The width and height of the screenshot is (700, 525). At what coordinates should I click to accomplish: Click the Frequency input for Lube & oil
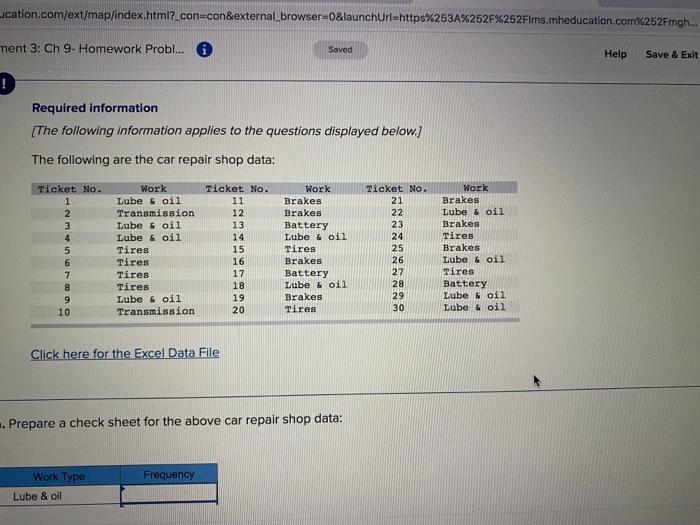click(x=169, y=493)
